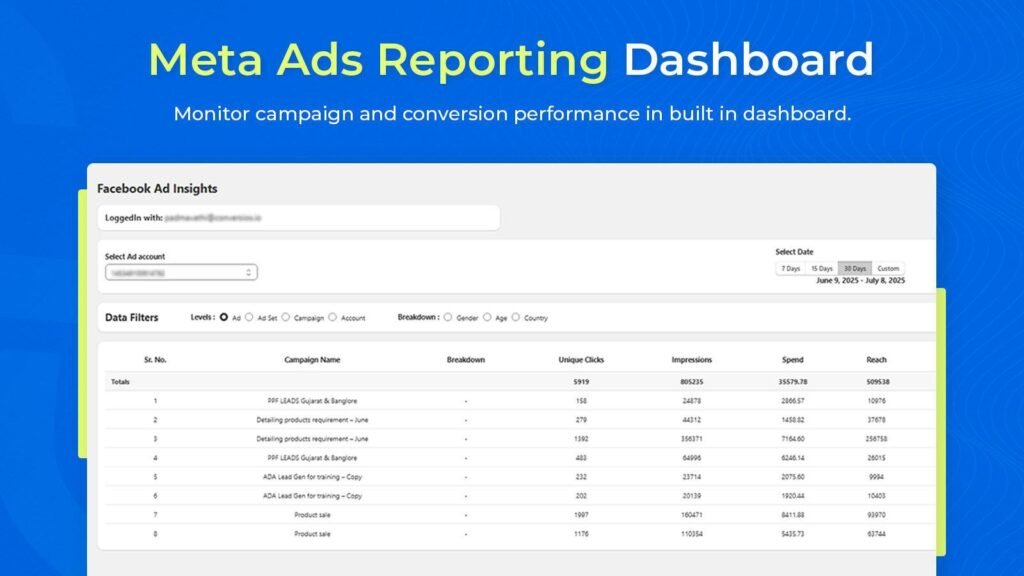Click the Totals row label
Screen dimensions: 1024x576
120,382
